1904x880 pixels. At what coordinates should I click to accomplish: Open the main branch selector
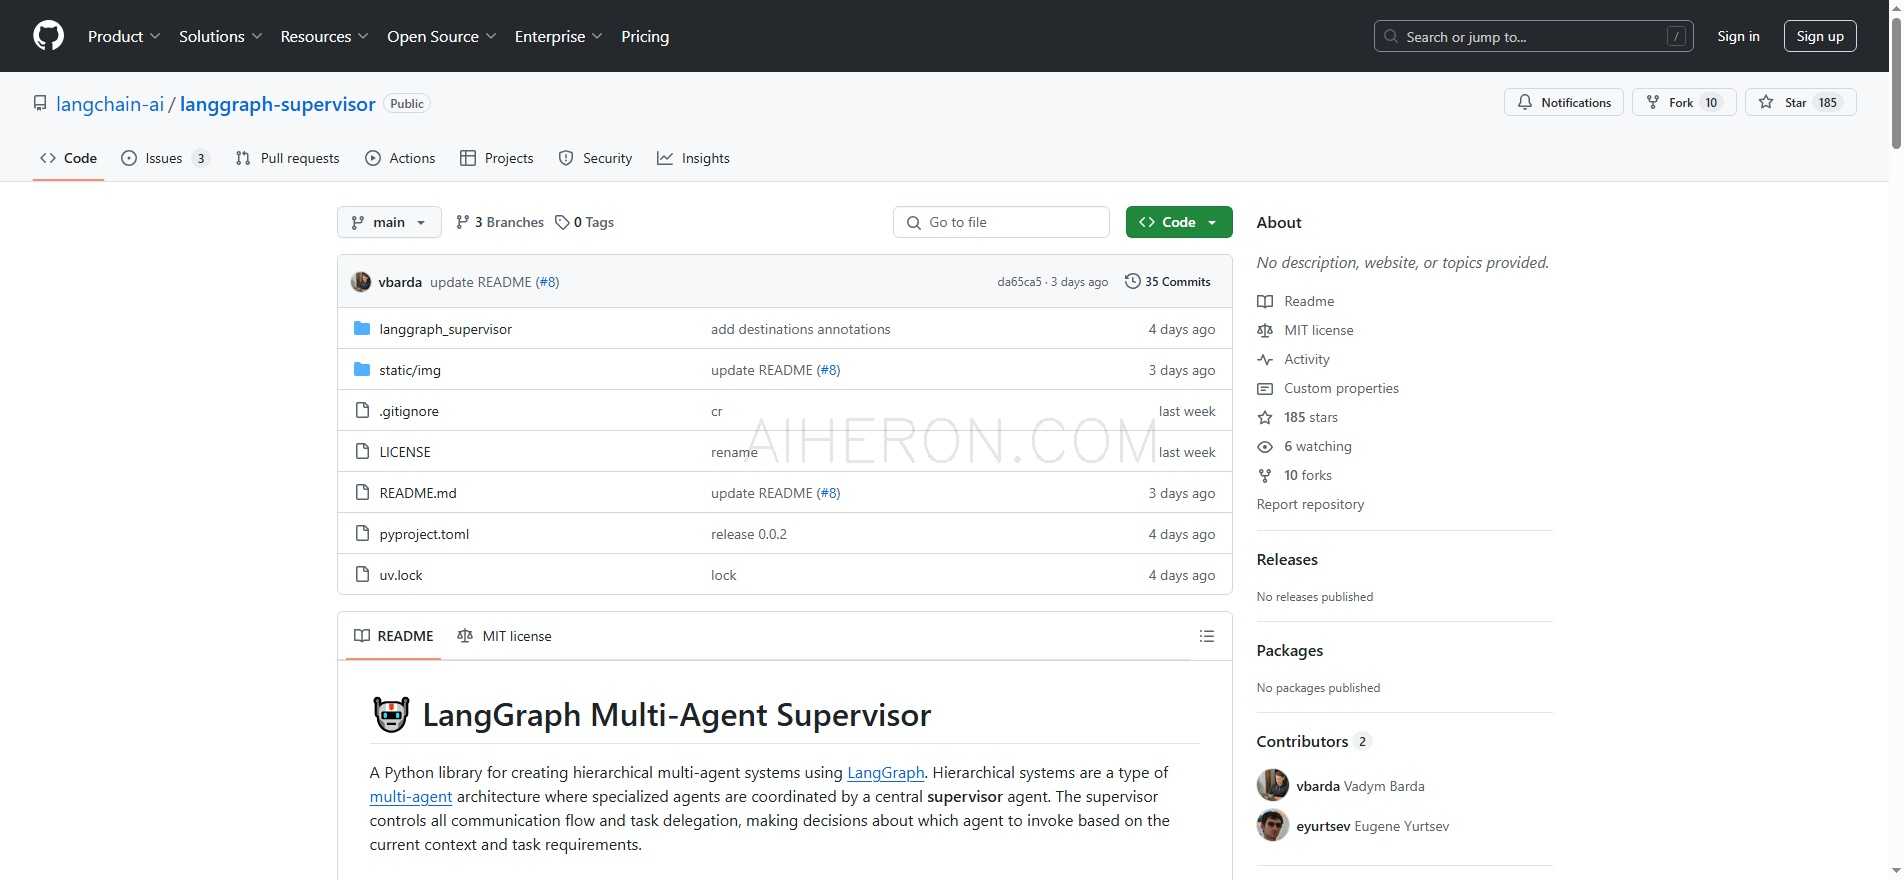pos(389,222)
